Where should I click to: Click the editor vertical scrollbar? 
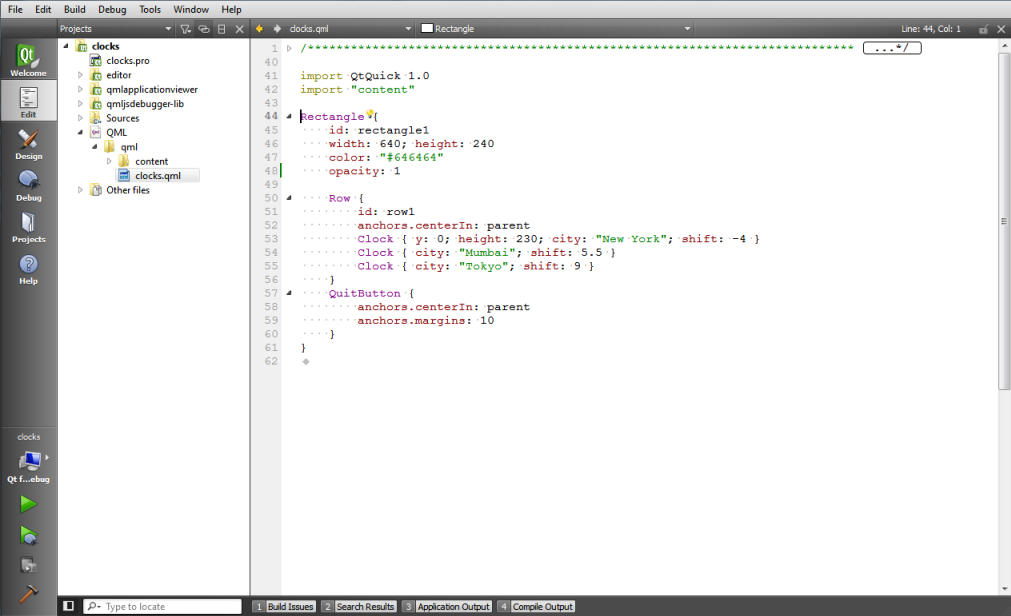click(1004, 221)
